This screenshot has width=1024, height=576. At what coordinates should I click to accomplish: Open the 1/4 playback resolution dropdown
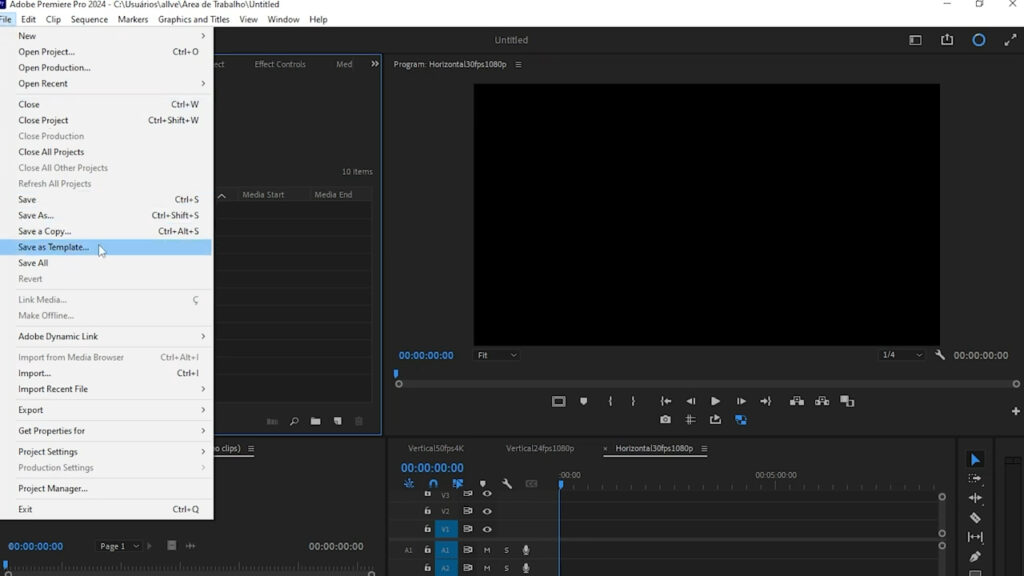click(902, 355)
